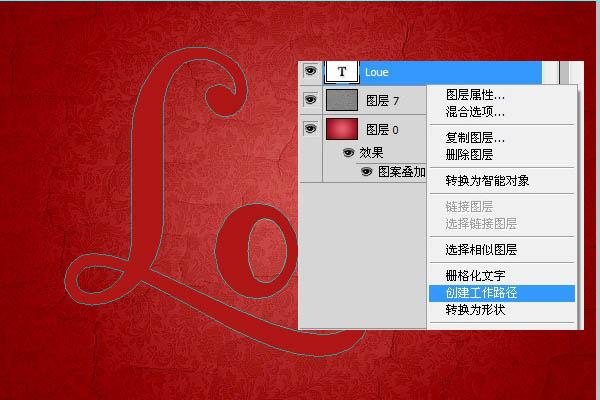Choose 创建工作路径 menu entry
The image size is (600, 400).
click(x=502, y=293)
